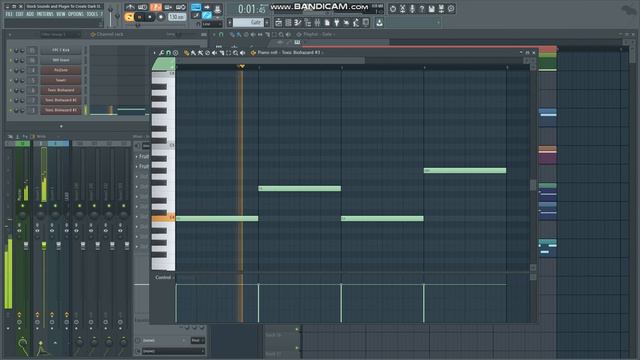
Task: Open the playlist view icon in the main toolbar
Action: coord(278,22)
